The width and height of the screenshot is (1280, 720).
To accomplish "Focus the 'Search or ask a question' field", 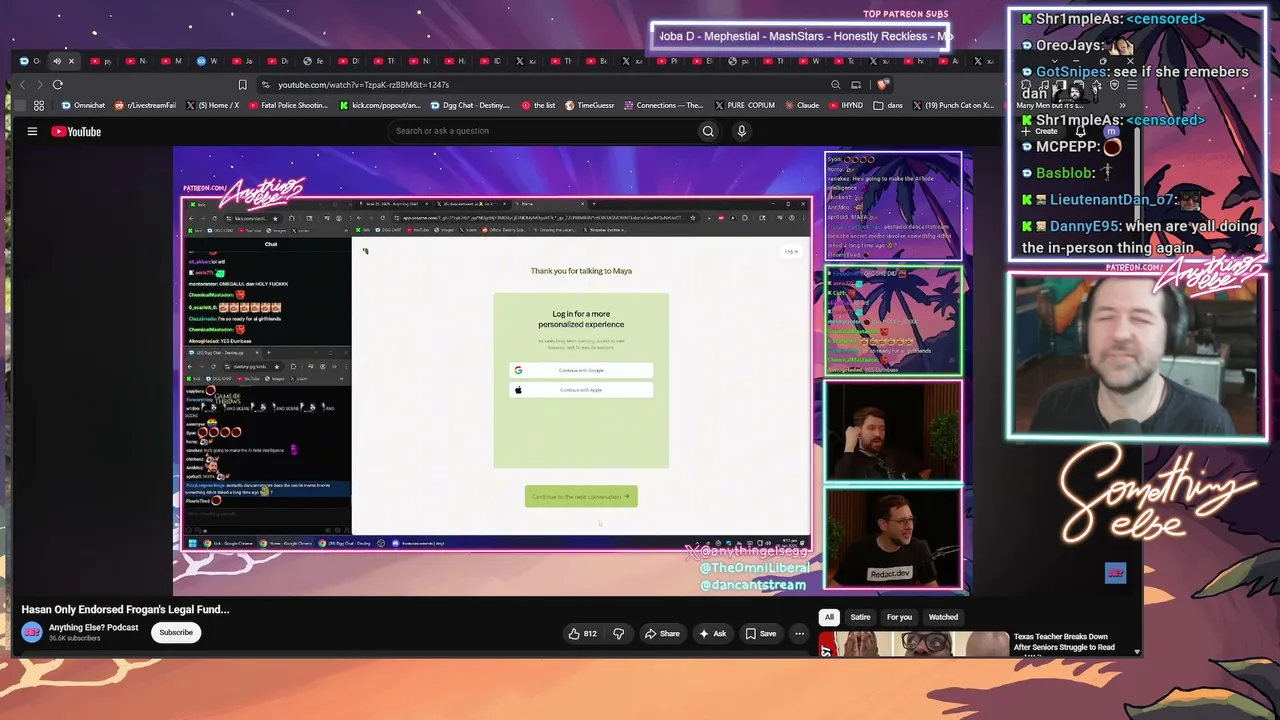I will (x=543, y=131).
